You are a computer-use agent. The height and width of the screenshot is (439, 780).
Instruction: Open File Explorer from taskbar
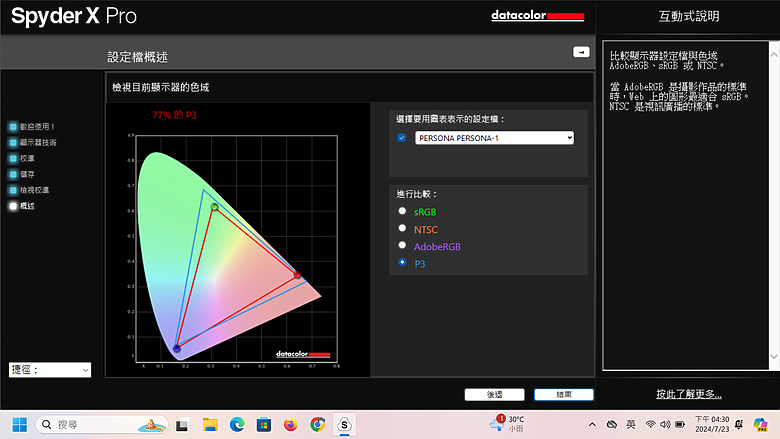(x=210, y=425)
